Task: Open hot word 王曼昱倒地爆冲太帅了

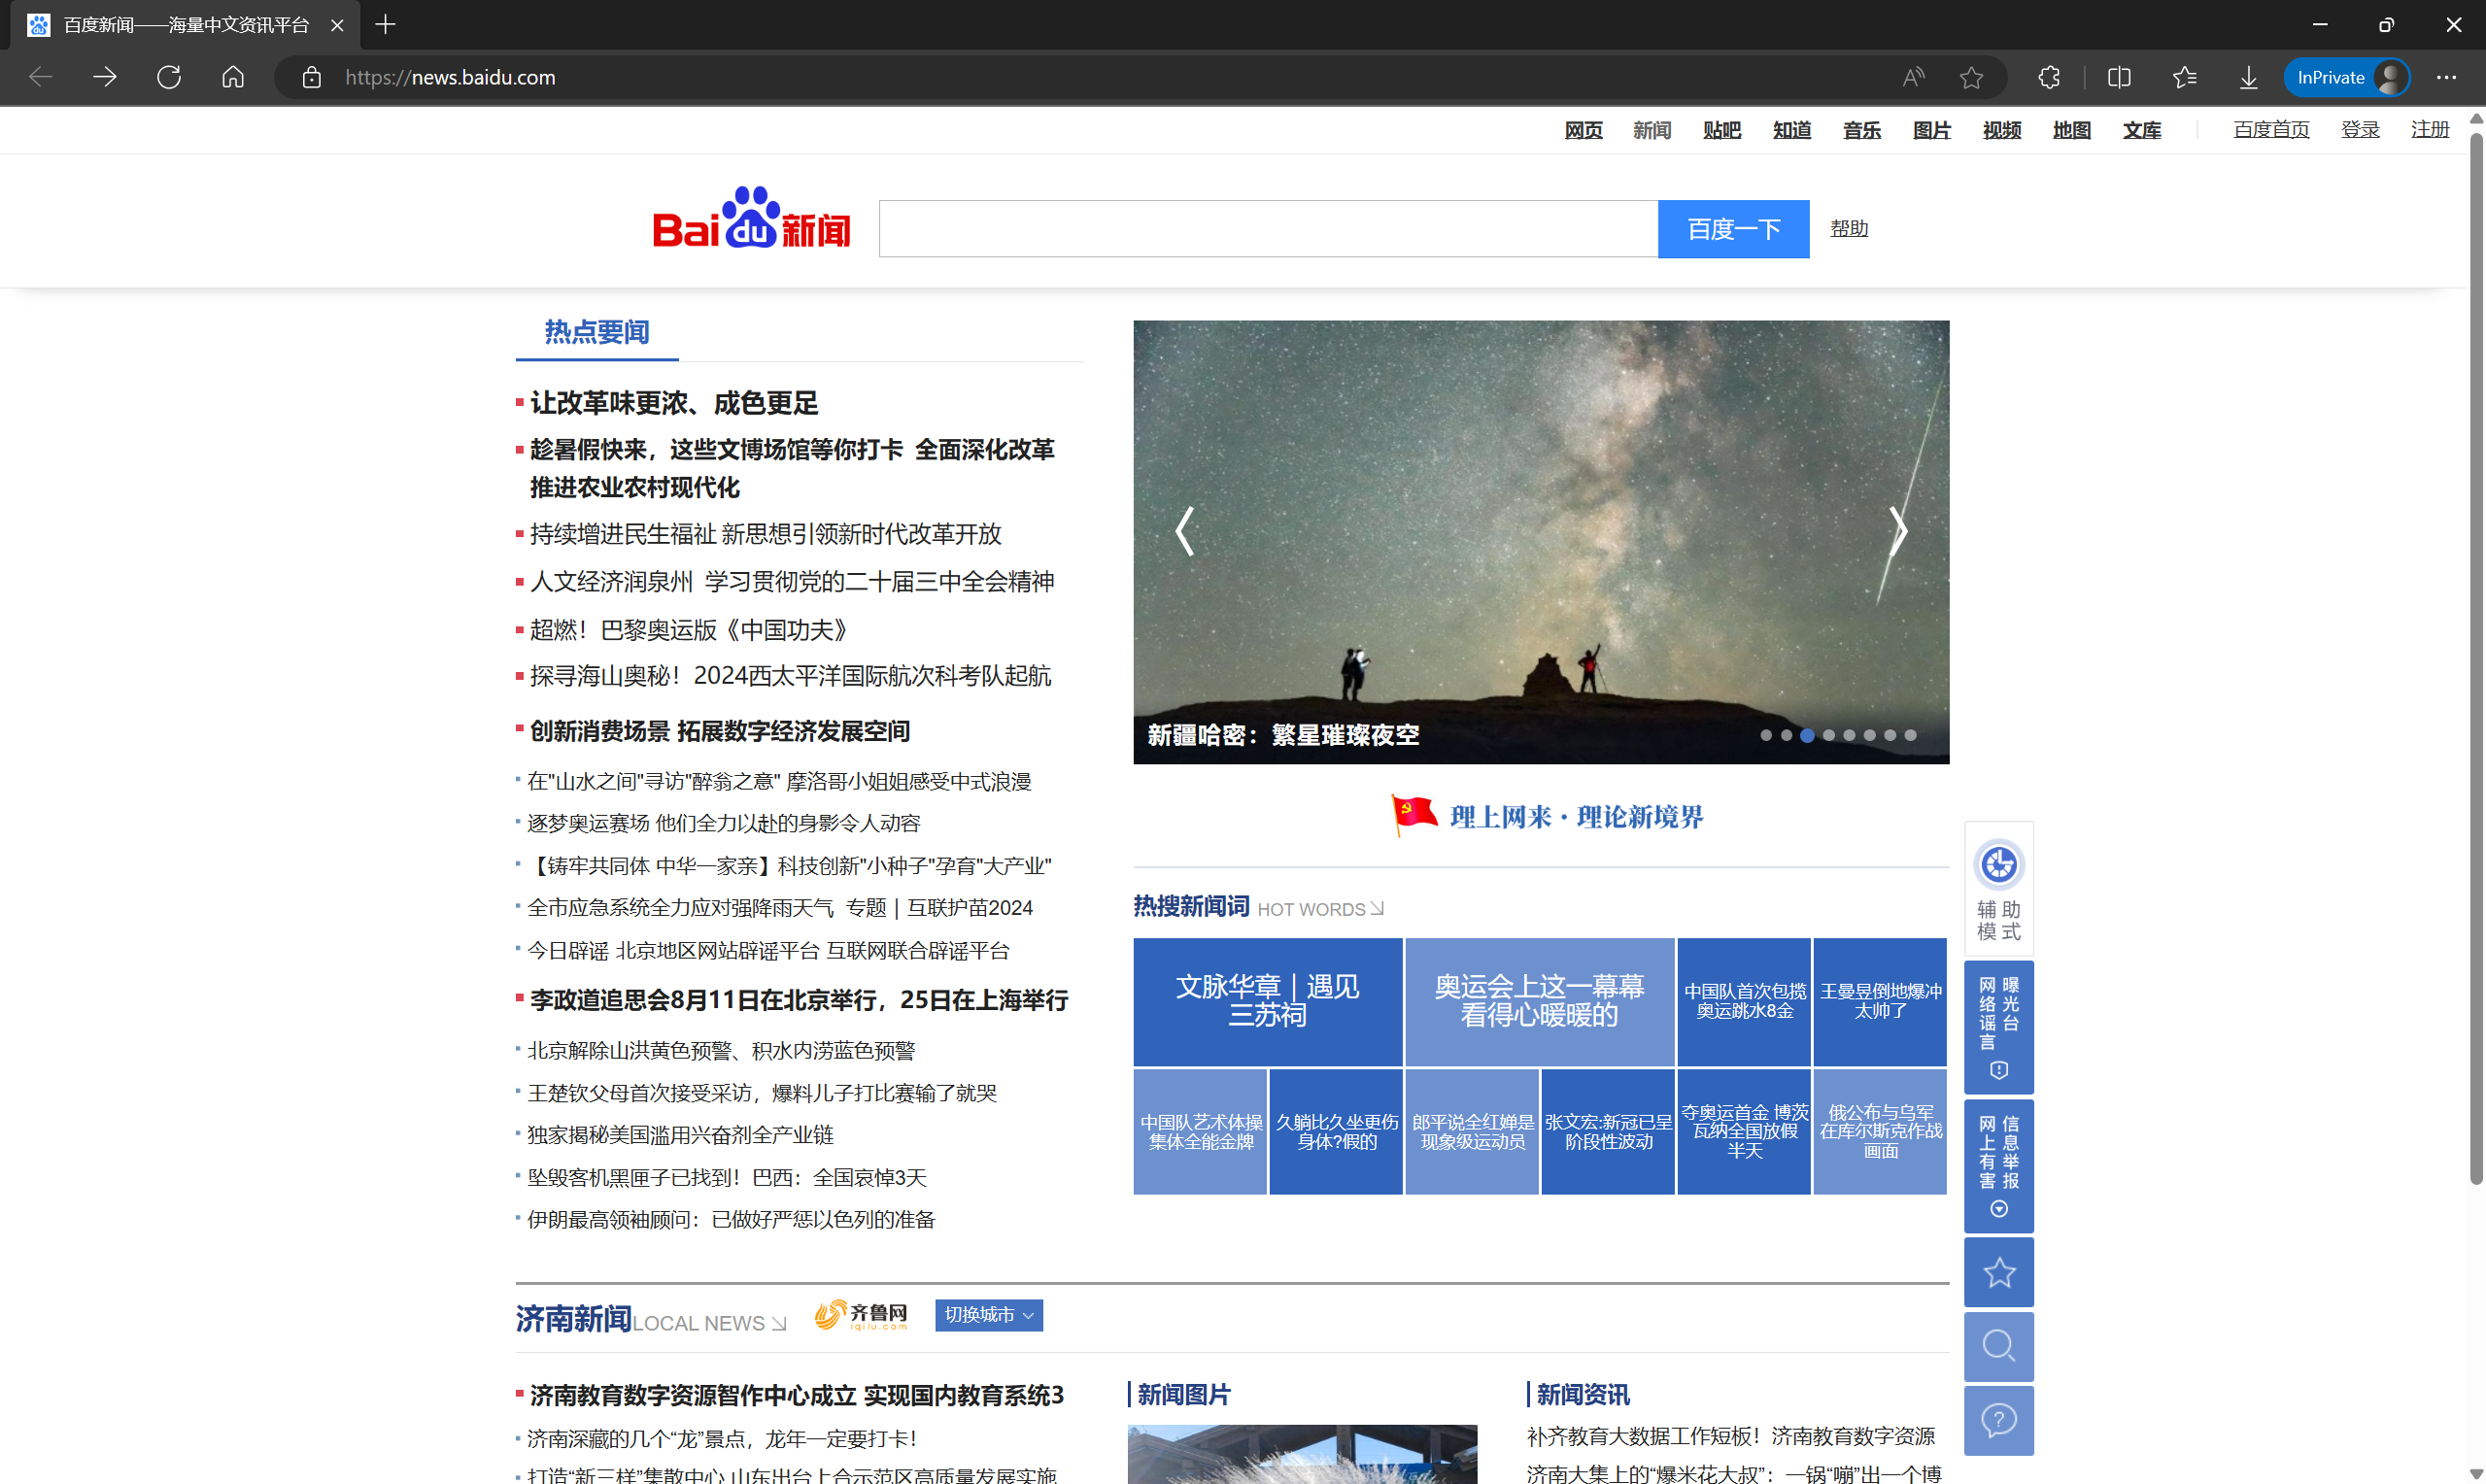Action: pyautogui.click(x=1880, y=1001)
